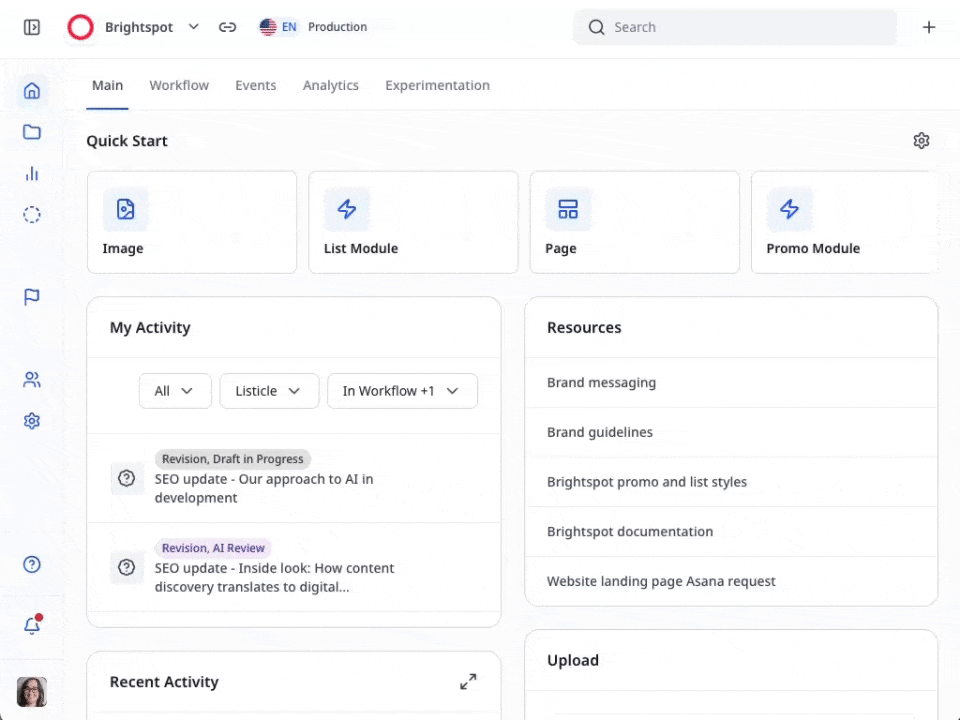Open the users icon in sidebar
960x720 pixels.
tap(32, 380)
